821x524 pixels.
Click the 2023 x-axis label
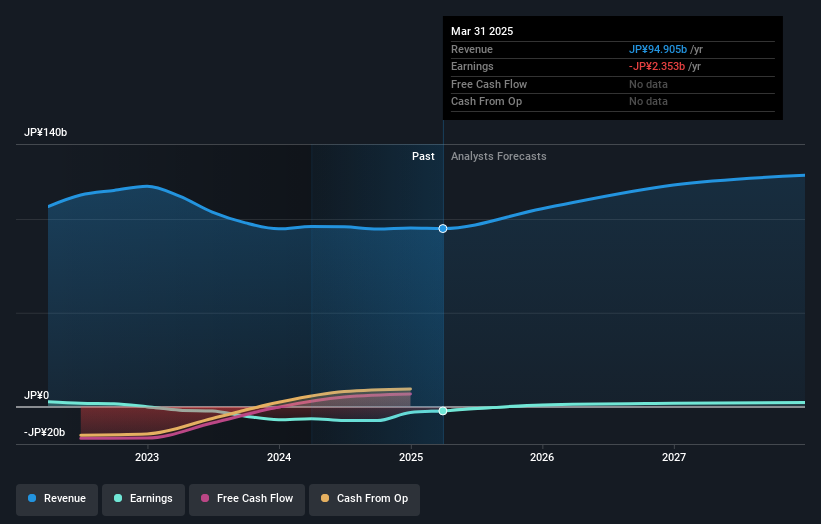click(x=147, y=458)
